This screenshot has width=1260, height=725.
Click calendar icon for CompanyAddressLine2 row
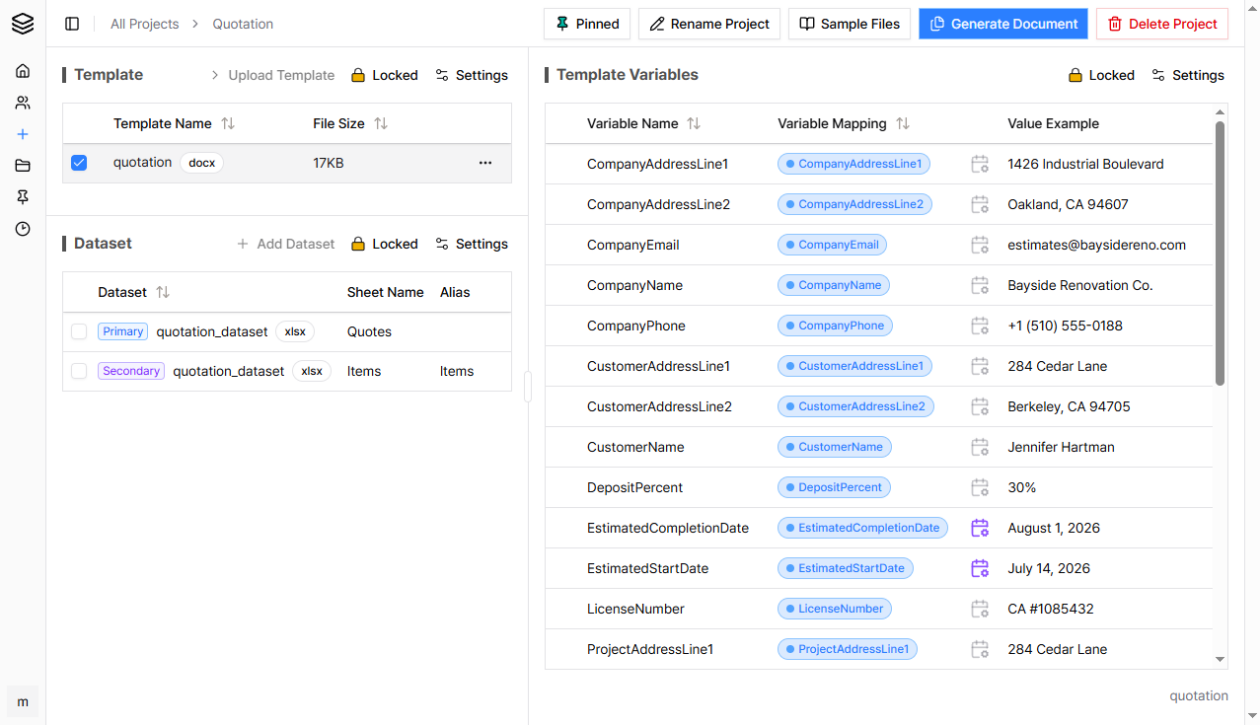[980, 204]
